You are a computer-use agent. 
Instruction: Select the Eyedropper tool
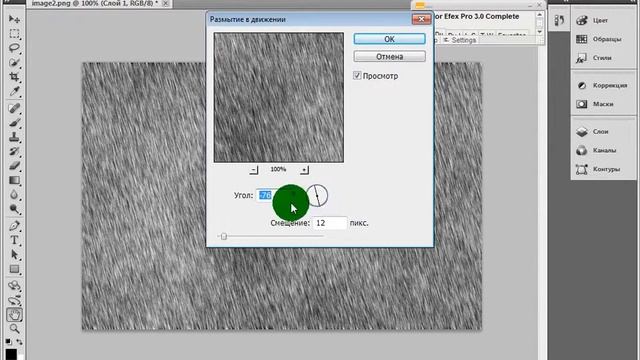tap(14, 91)
